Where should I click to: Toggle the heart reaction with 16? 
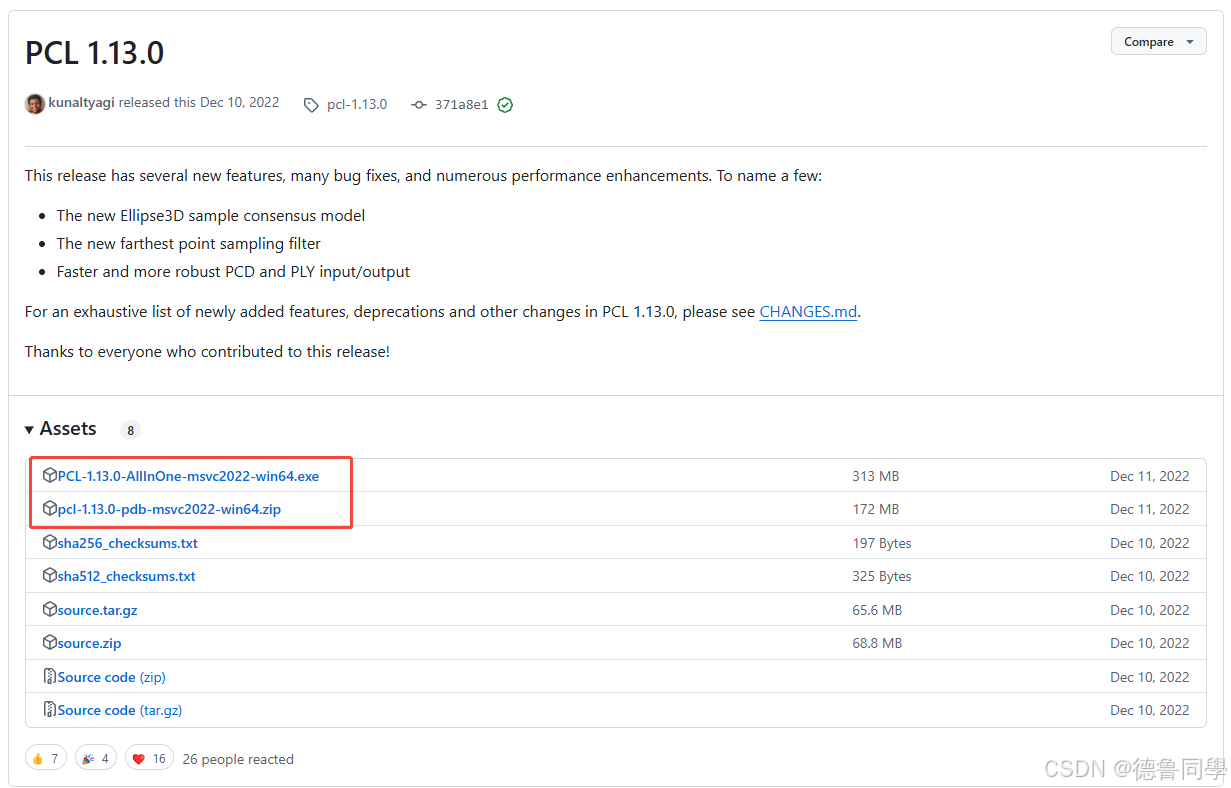click(x=149, y=759)
